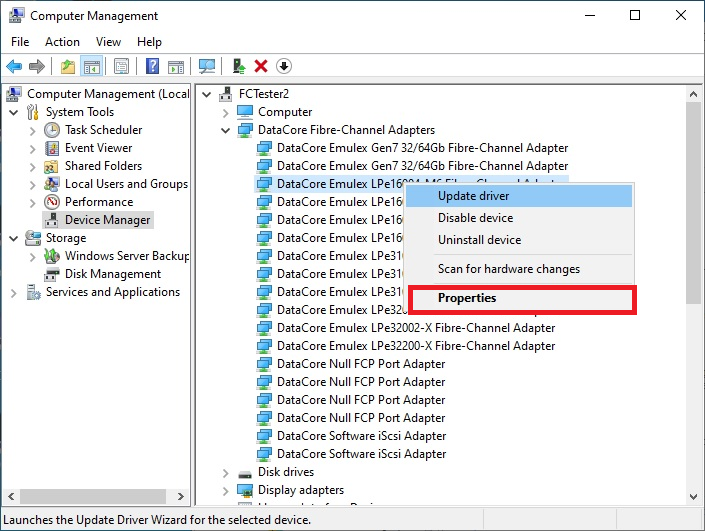This screenshot has width=705, height=531.
Task: Click the vertical scrollbar down arrow
Action: [695, 497]
